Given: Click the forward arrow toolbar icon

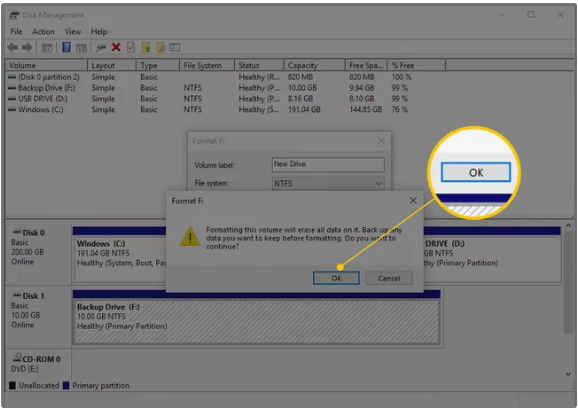Looking at the screenshot, I should 27,47.
